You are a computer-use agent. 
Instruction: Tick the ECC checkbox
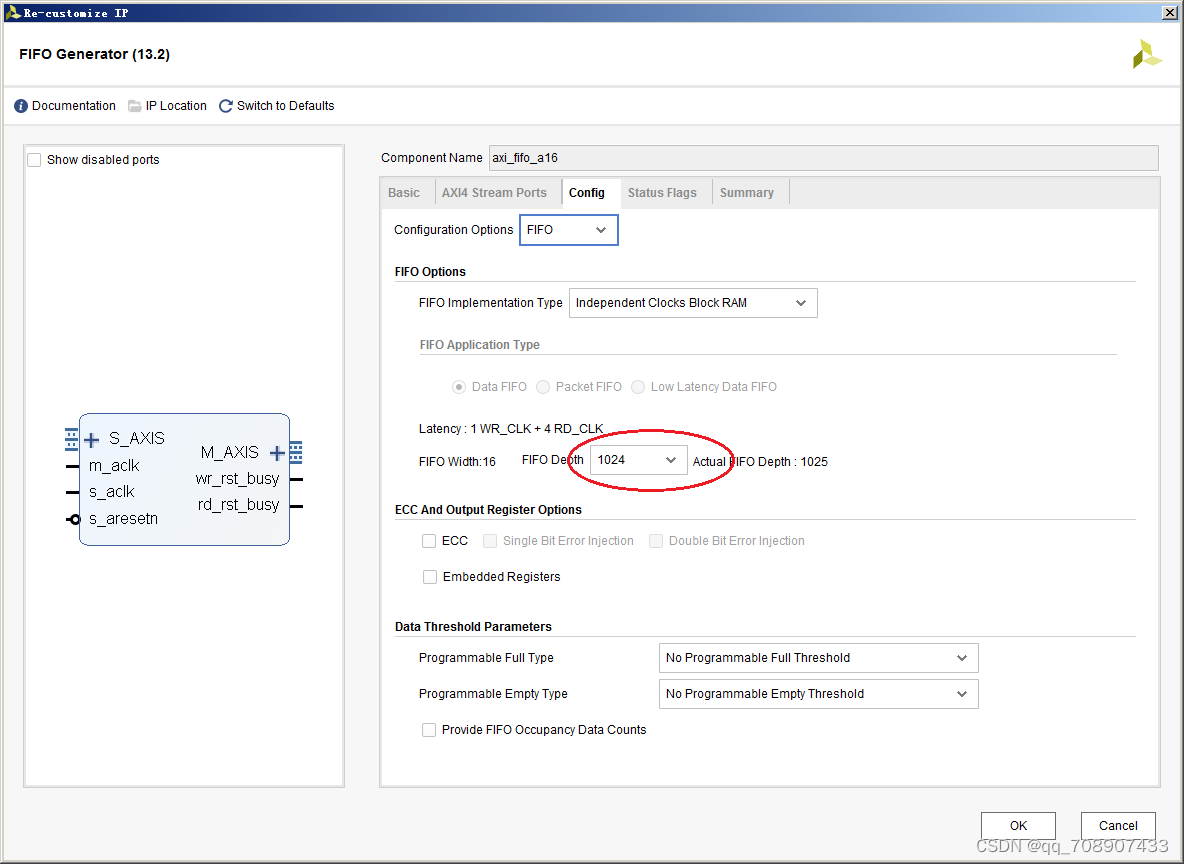429,541
